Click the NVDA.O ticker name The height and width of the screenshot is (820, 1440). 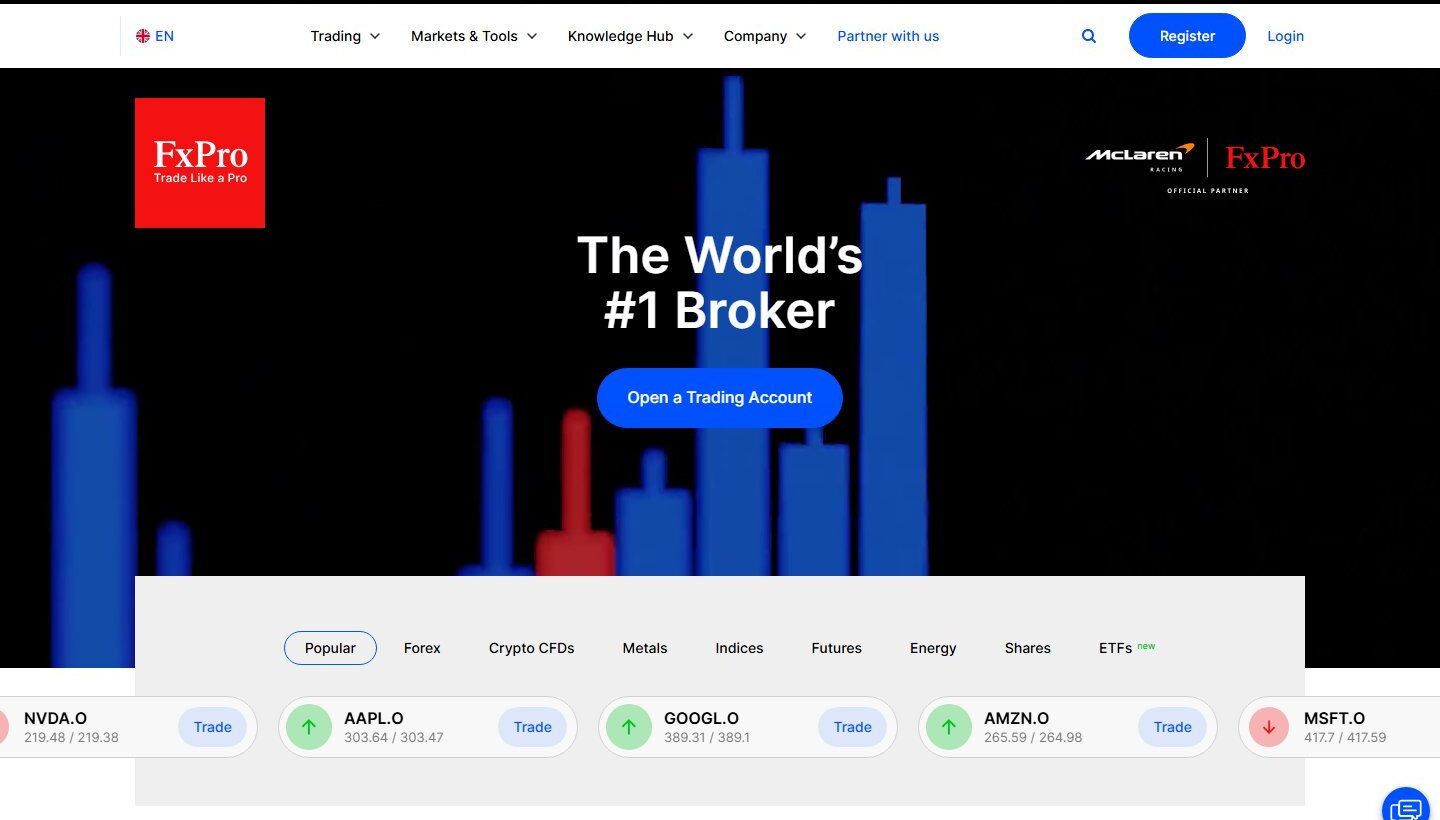(x=55, y=718)
